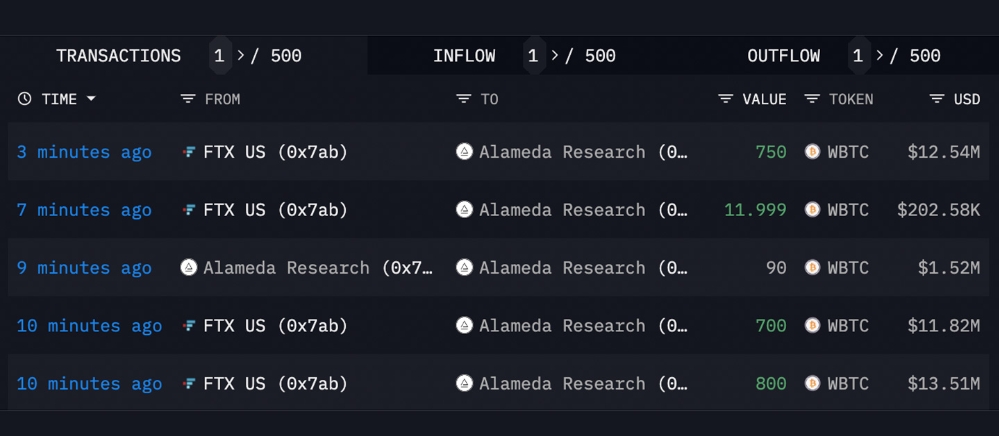Image resolution: width=999 pixels, height=436 pixels.
Task: Open the 3 minutes ago transaction link
Action: tap(84, 152)
